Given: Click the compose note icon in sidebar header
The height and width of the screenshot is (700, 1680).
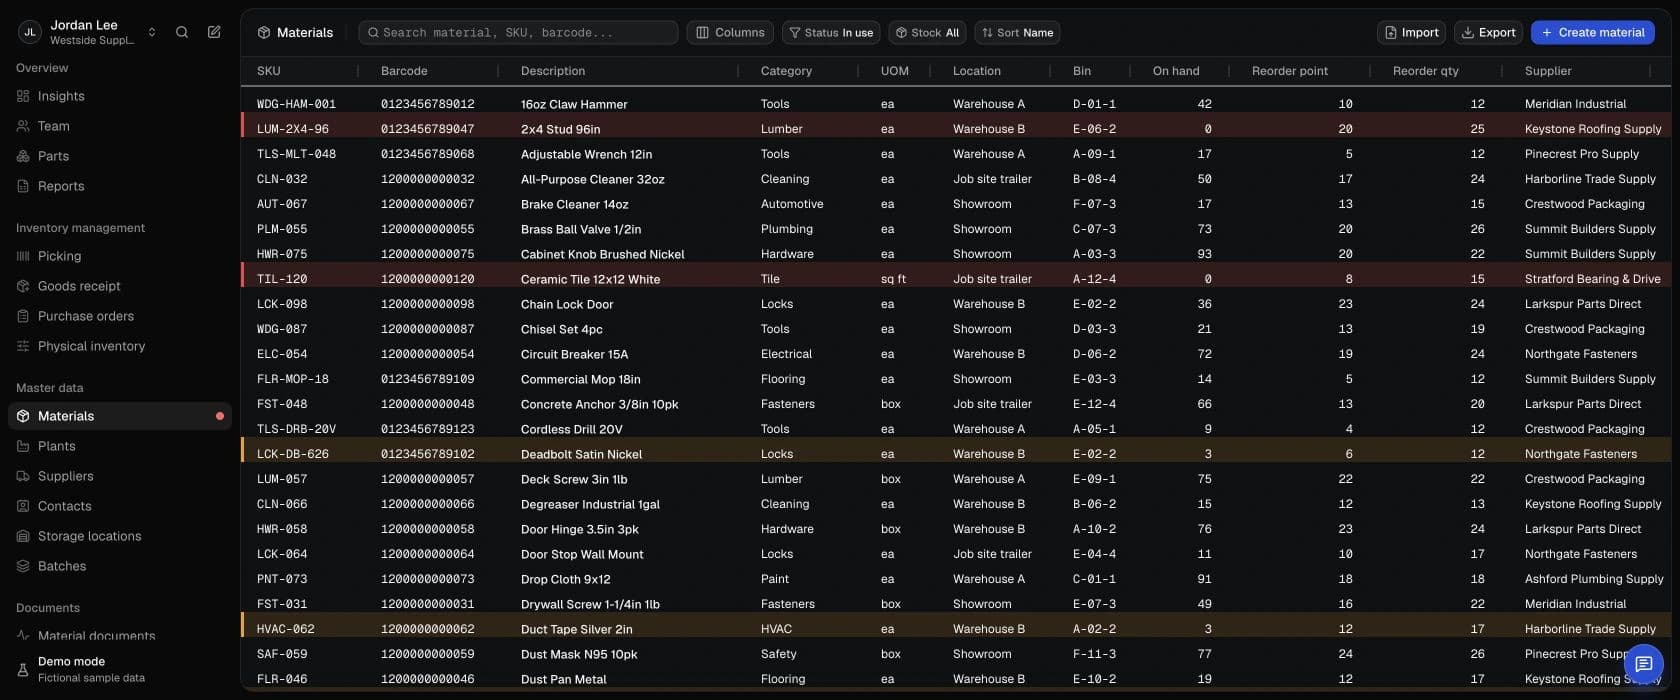Looking at the screenshot, I should [x=214, y=32].
